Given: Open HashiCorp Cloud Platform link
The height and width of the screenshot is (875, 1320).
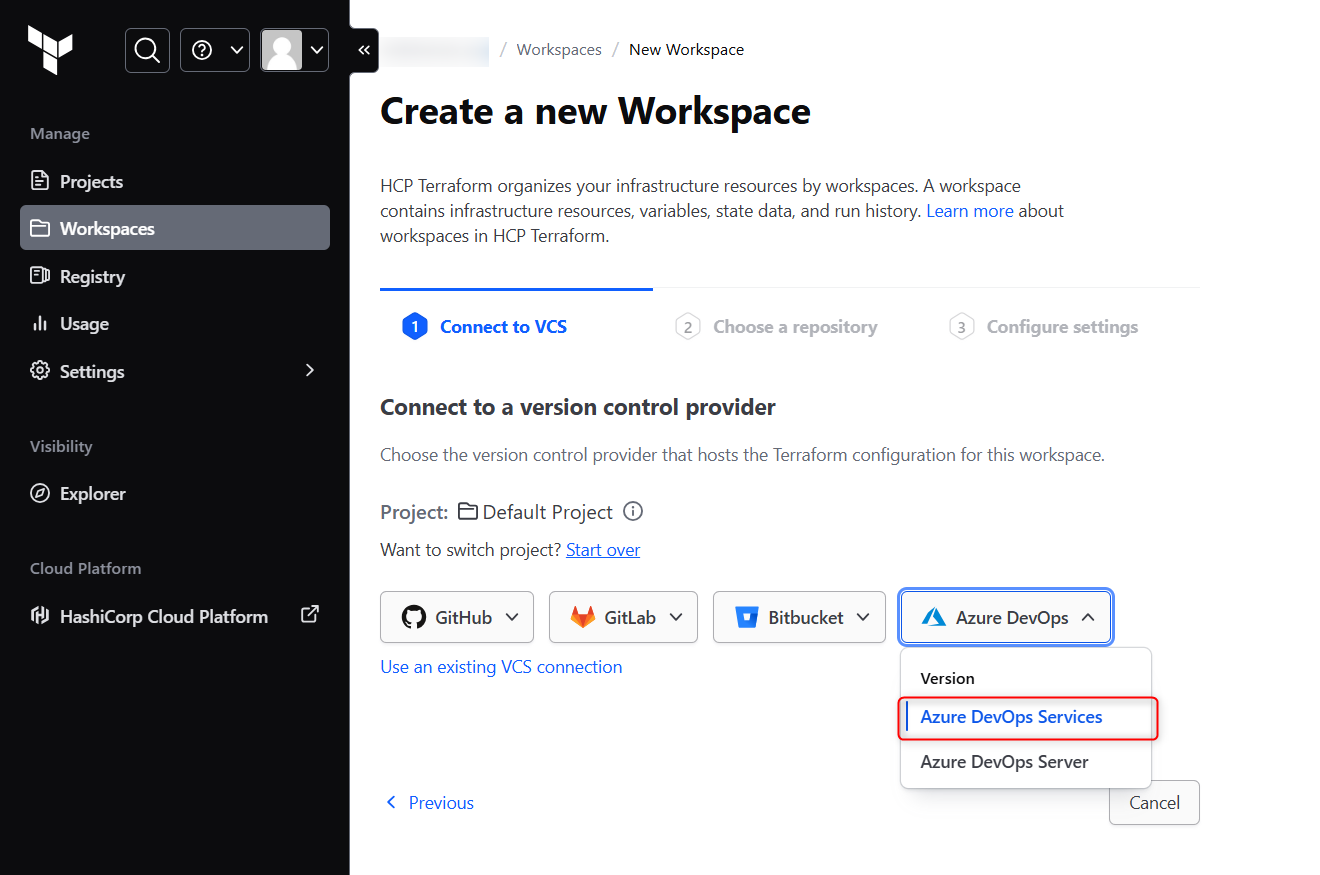Looking at the screenshot, I should [x=175, y=616].
